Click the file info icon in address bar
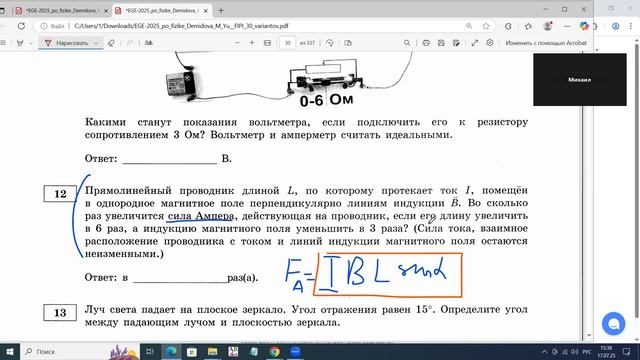Screen dimensions: 640x360 click(44, 26)
